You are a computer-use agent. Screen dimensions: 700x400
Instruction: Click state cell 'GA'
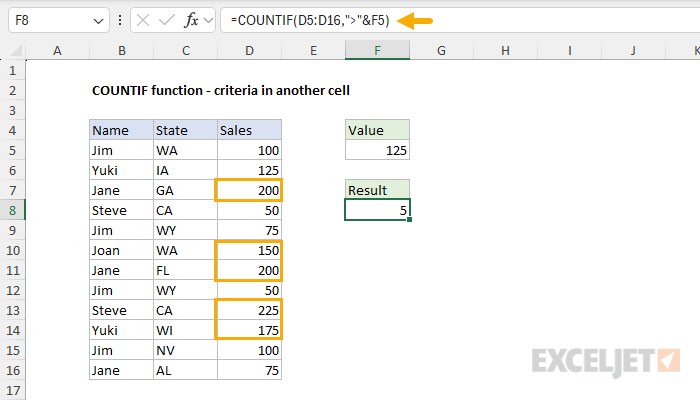click(186, 191)
